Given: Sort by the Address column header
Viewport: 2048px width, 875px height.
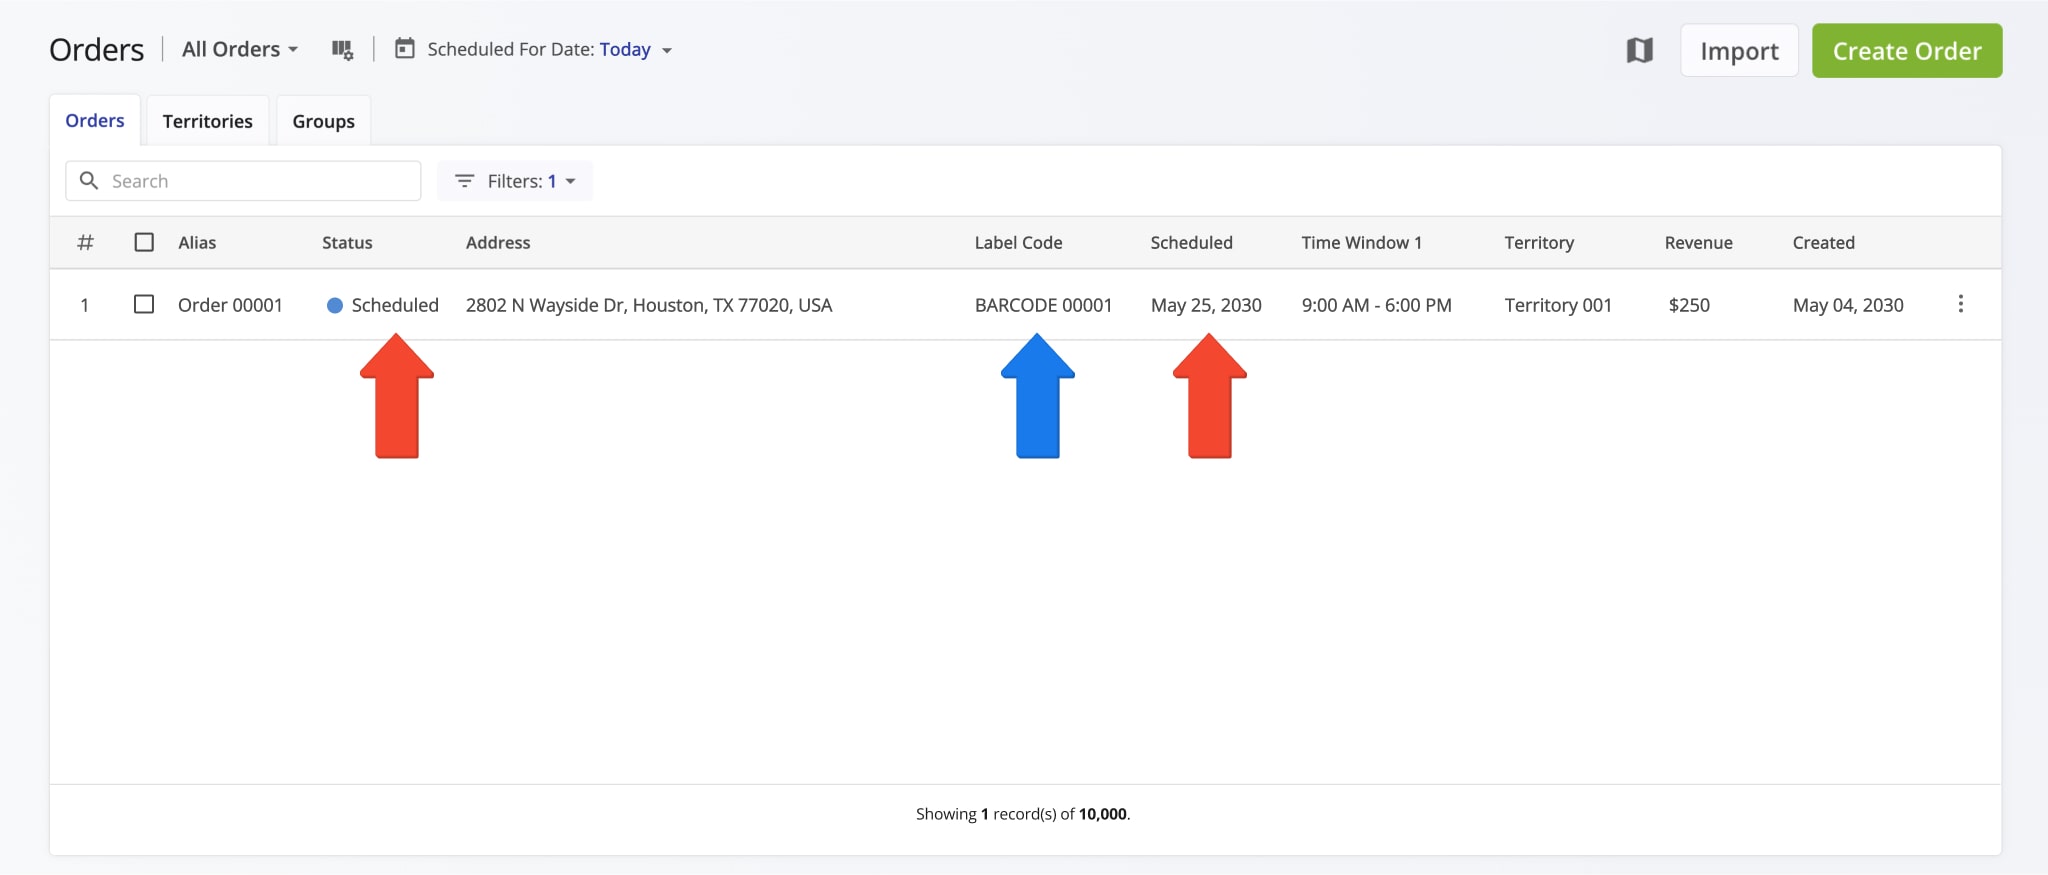Looking at the screenshot, I should [498, 242].
